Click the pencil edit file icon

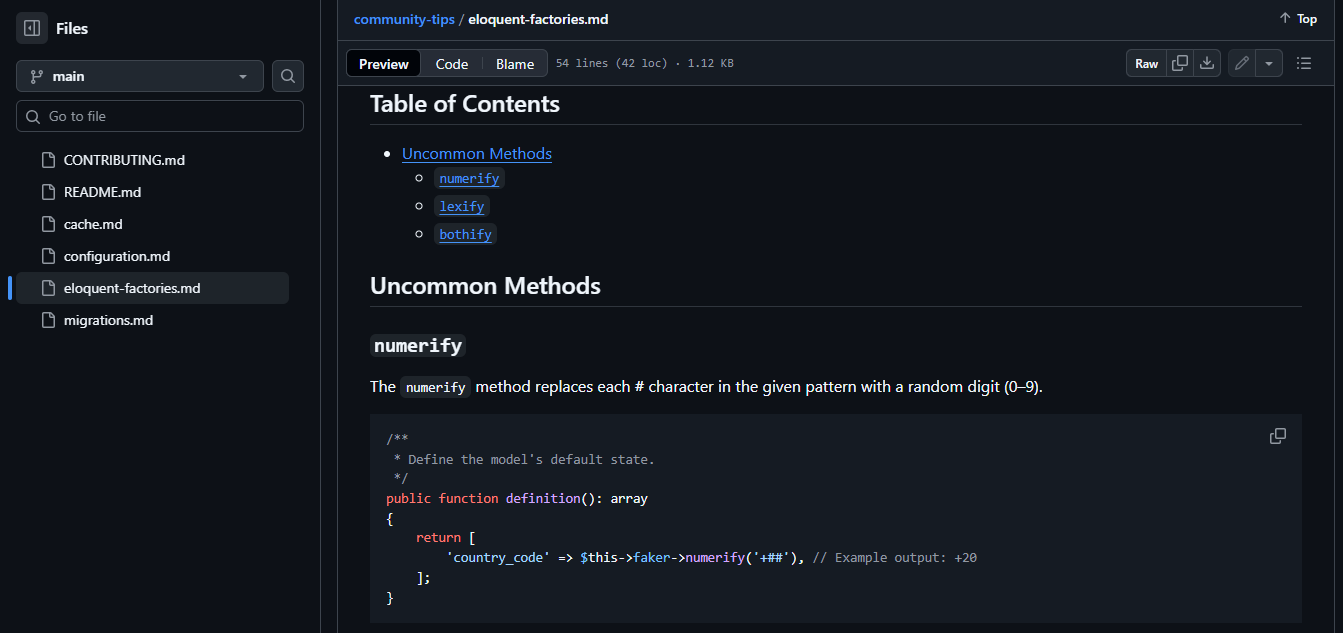tap(1242, 63)
